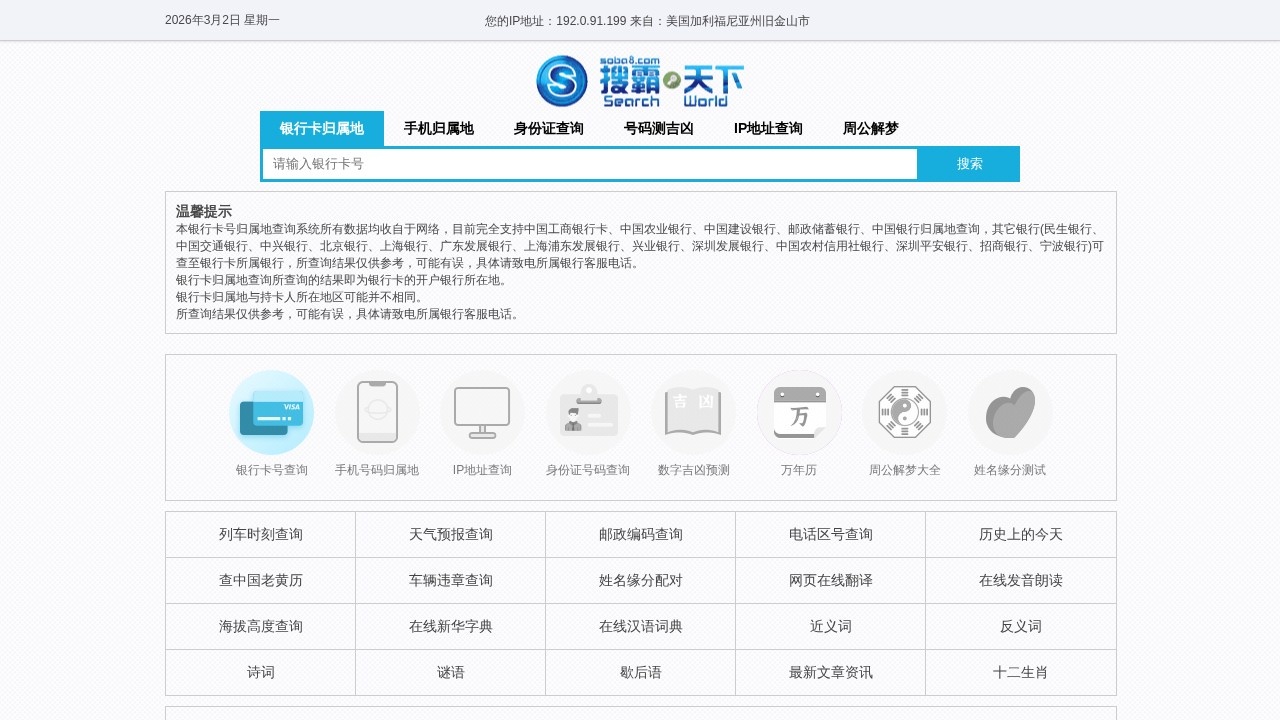Click the IP地址查询 monitor icon

482,412
